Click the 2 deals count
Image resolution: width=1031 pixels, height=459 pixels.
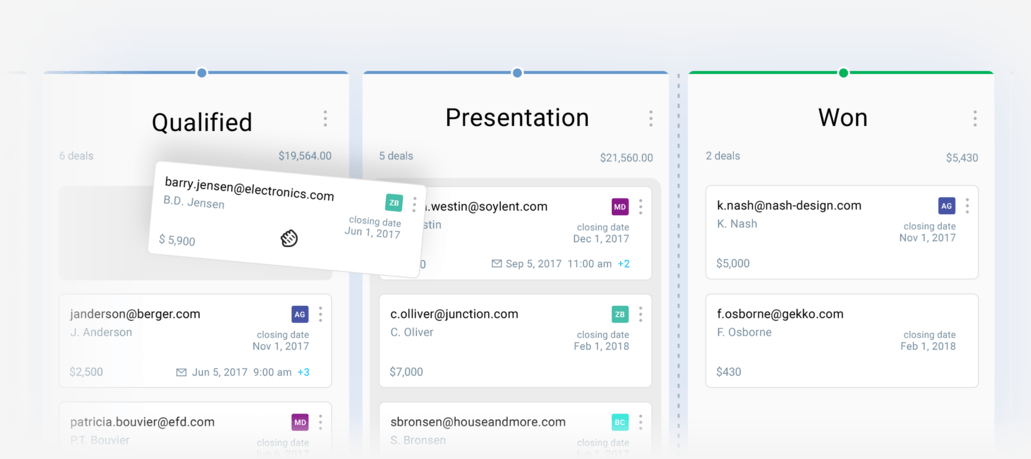tap(723, 156)
